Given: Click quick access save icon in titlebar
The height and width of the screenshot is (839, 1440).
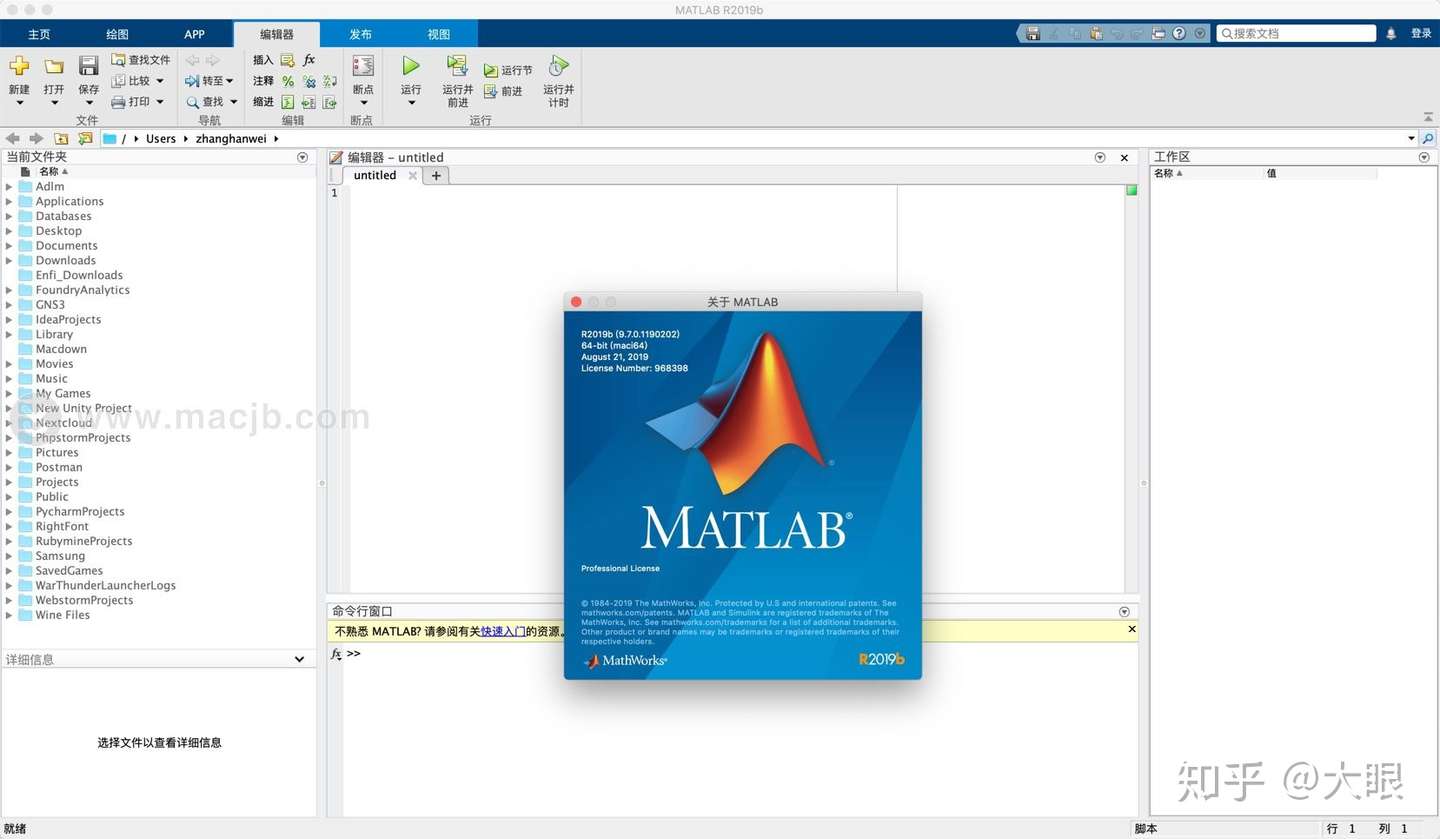Looking at the screenshot, I should click(x=1034, y=33).
